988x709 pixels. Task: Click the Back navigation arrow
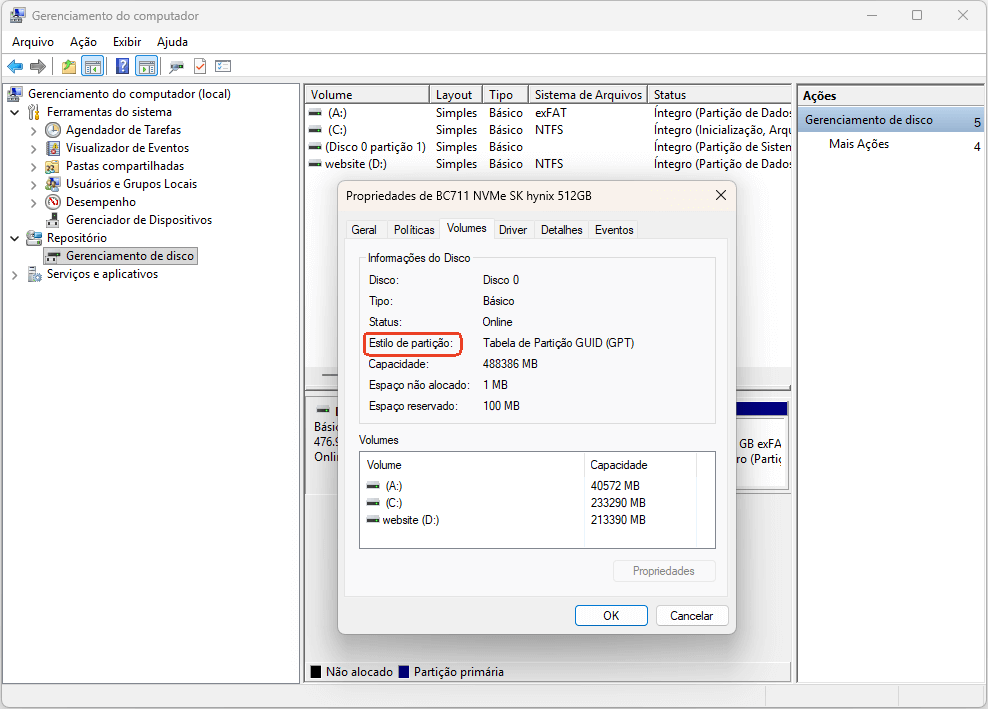pos(16,66)
